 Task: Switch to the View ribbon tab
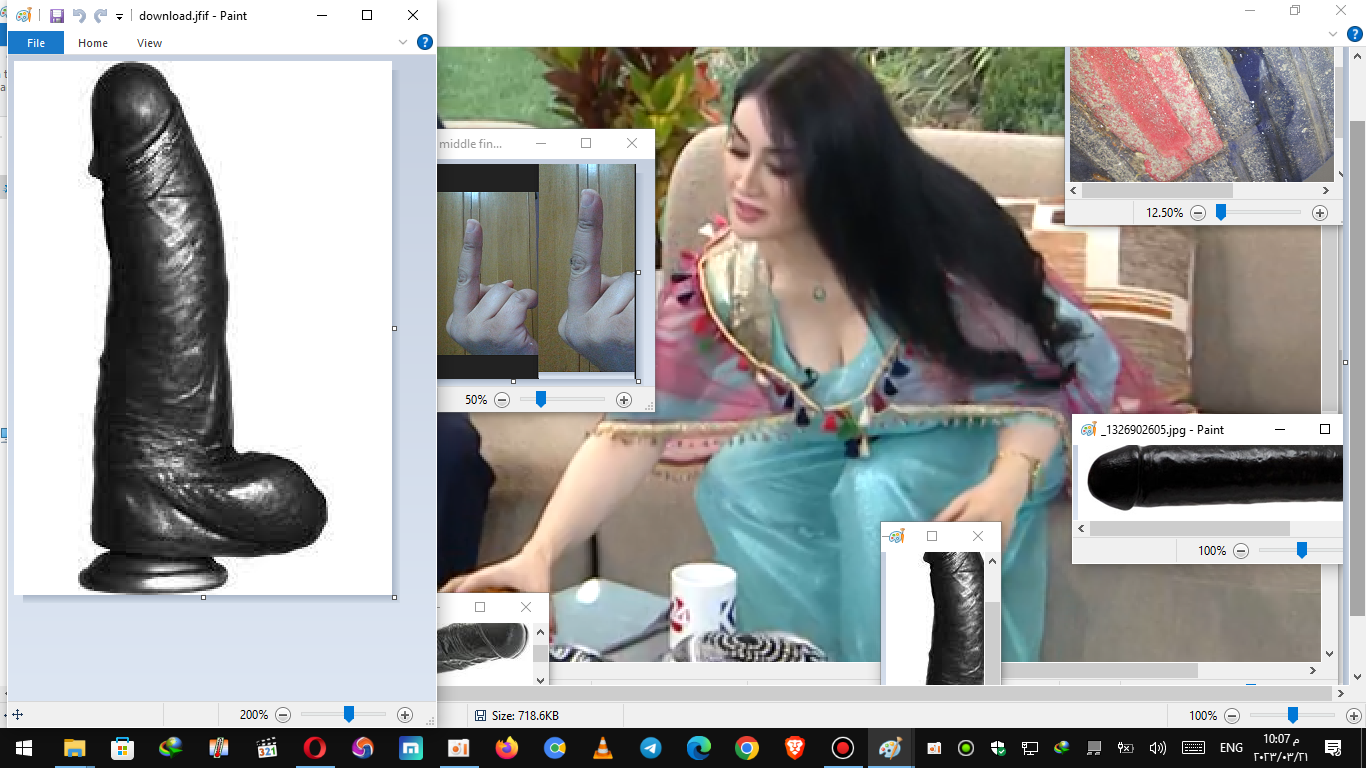149,43
